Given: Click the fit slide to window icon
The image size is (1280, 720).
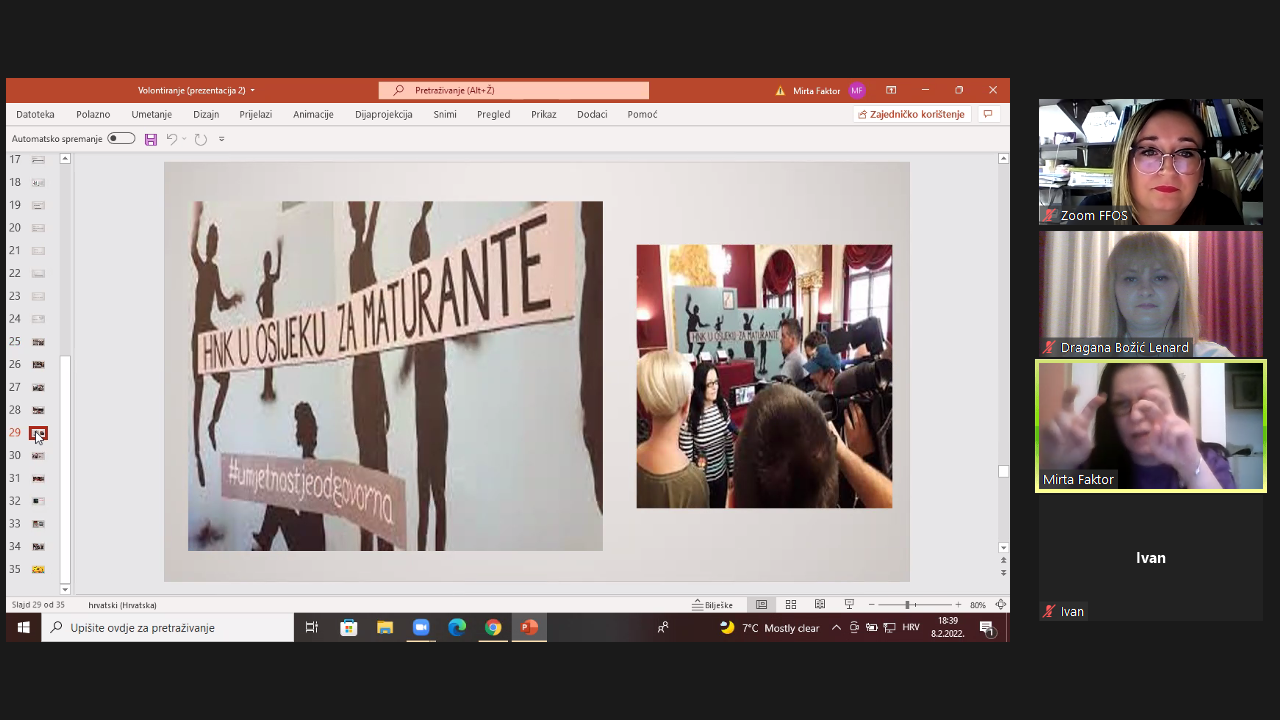Looking at the screenshot, I should click(1000, 605).
